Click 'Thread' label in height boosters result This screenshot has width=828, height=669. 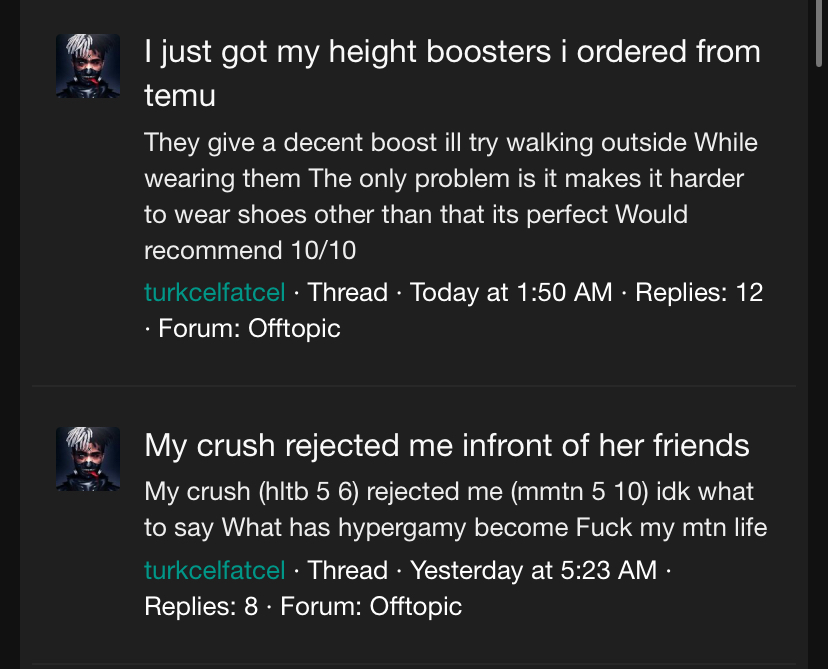pyautogui.click(x=347, y=292)
